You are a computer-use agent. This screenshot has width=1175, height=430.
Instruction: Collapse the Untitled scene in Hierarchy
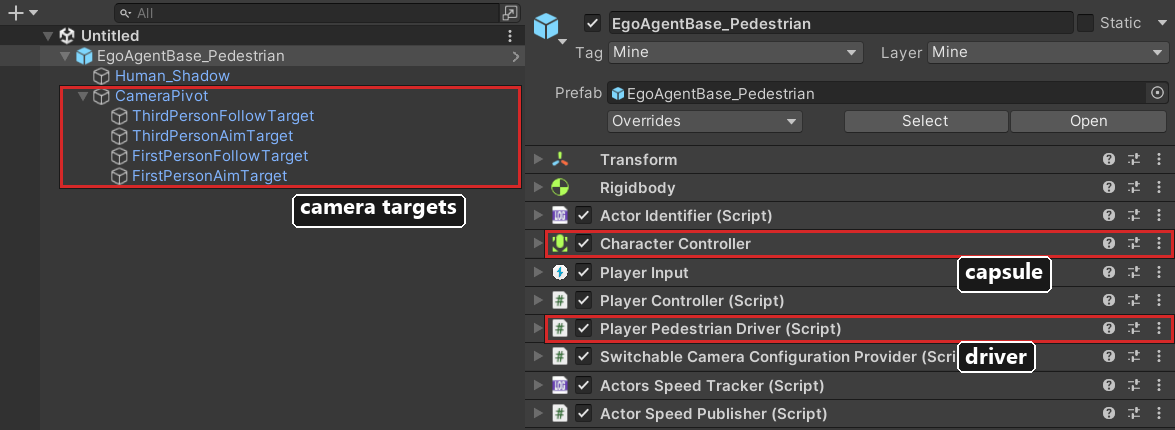pyautogui.click(x=49, y=35)
